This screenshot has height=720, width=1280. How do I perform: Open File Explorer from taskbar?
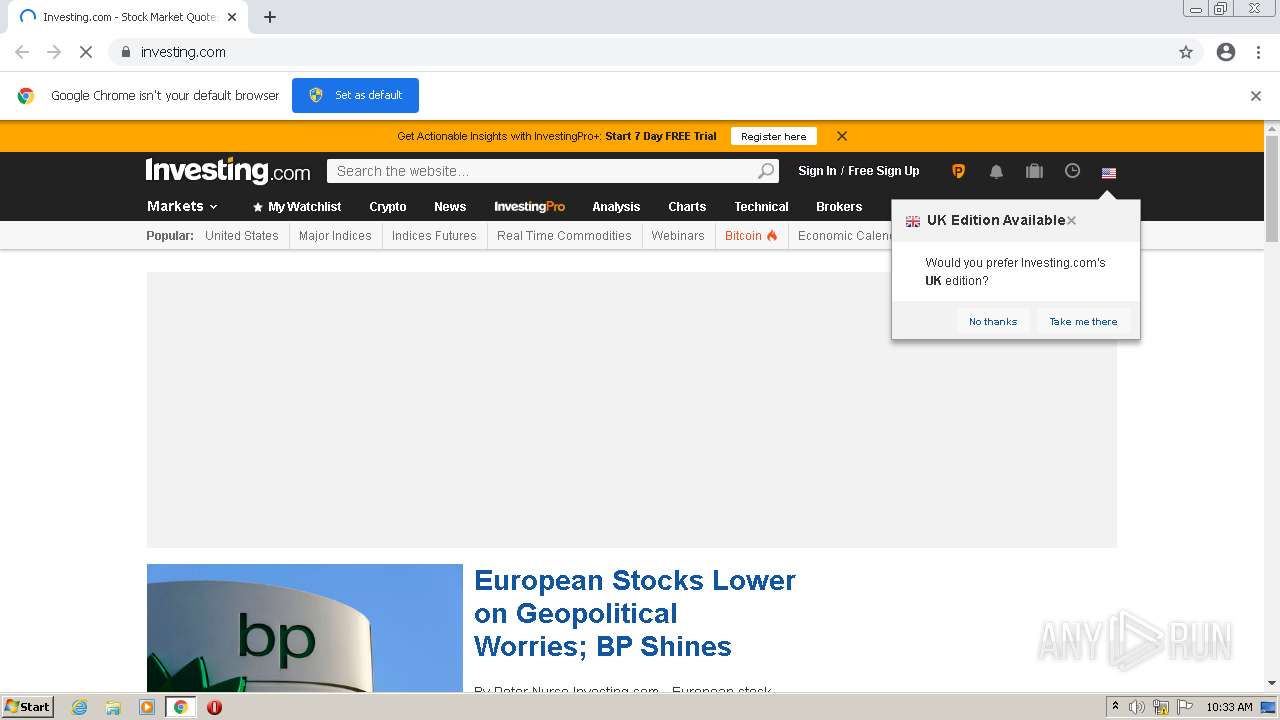point(113,707)
